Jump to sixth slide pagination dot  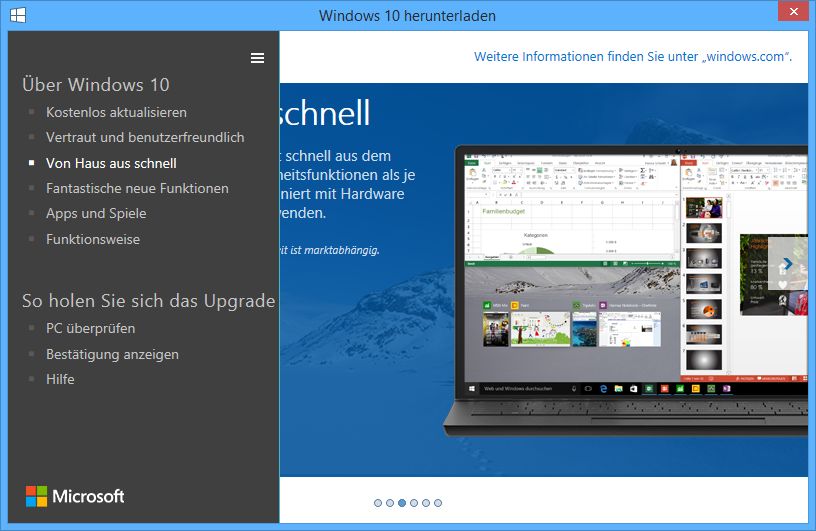[x=438, y=503]
